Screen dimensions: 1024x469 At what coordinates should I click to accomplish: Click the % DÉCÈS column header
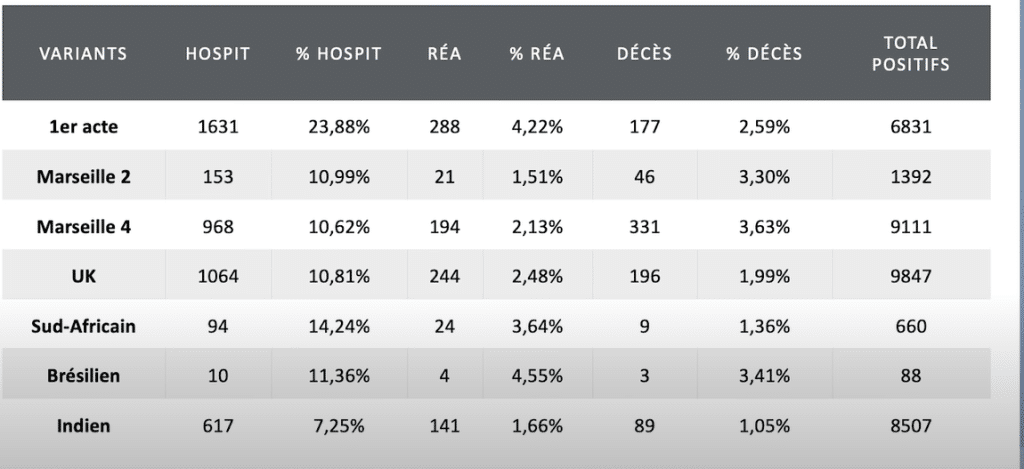tap(764, 54)
